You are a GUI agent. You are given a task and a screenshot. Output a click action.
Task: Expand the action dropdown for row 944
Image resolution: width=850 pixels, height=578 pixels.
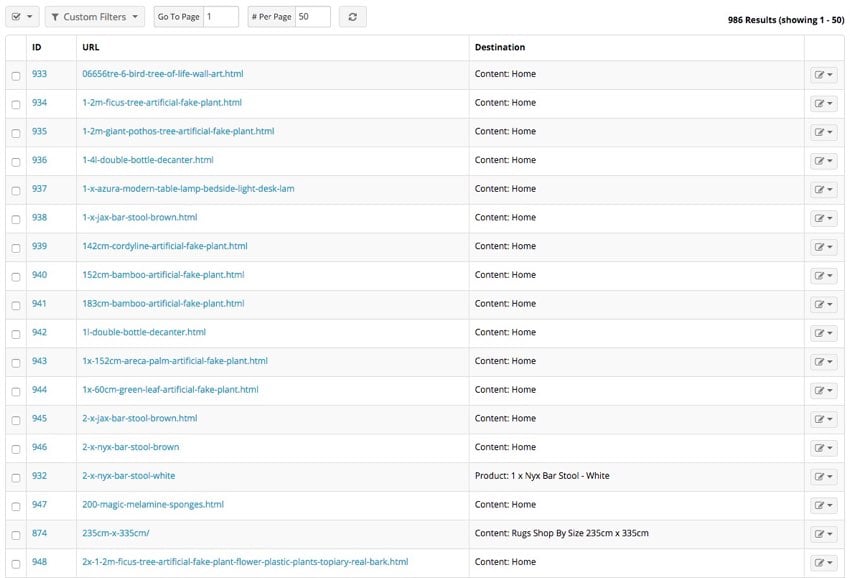tap(823, 390)
